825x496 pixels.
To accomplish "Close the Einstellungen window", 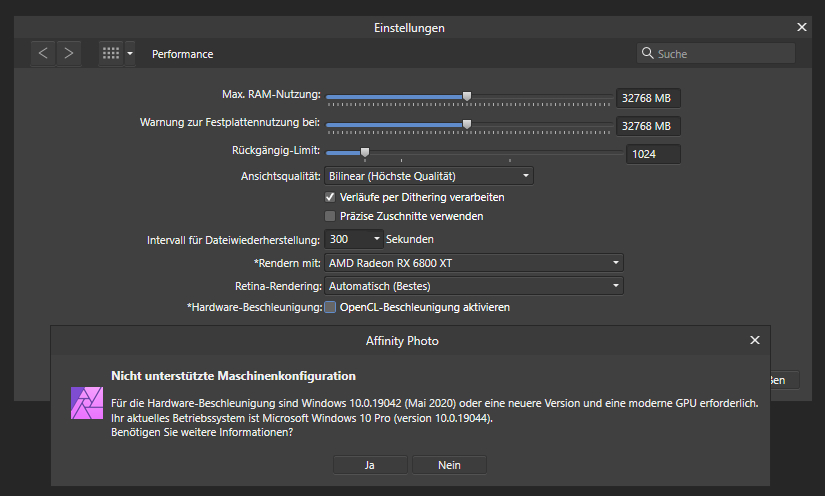I will 801,27.
